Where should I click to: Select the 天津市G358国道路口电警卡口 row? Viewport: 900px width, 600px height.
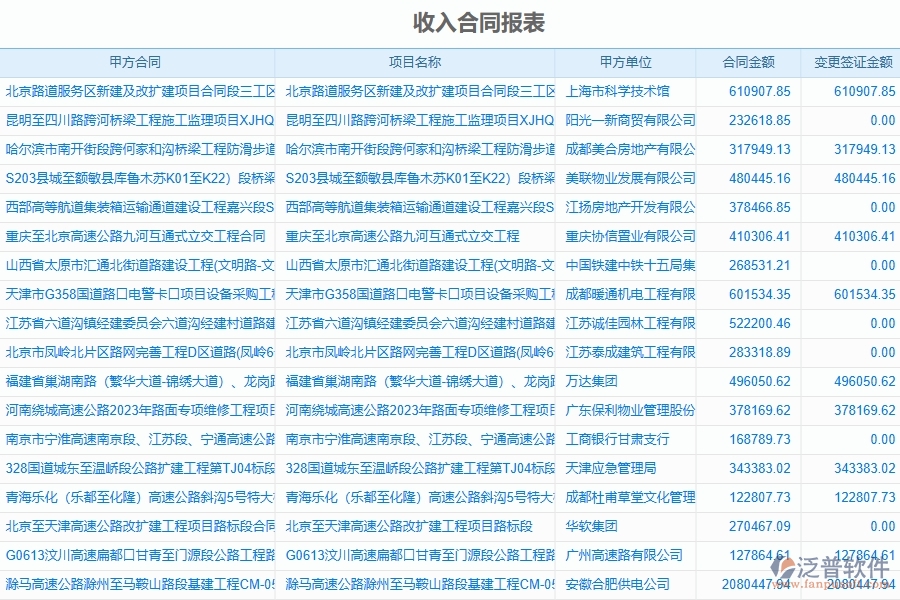click(139, 294)
